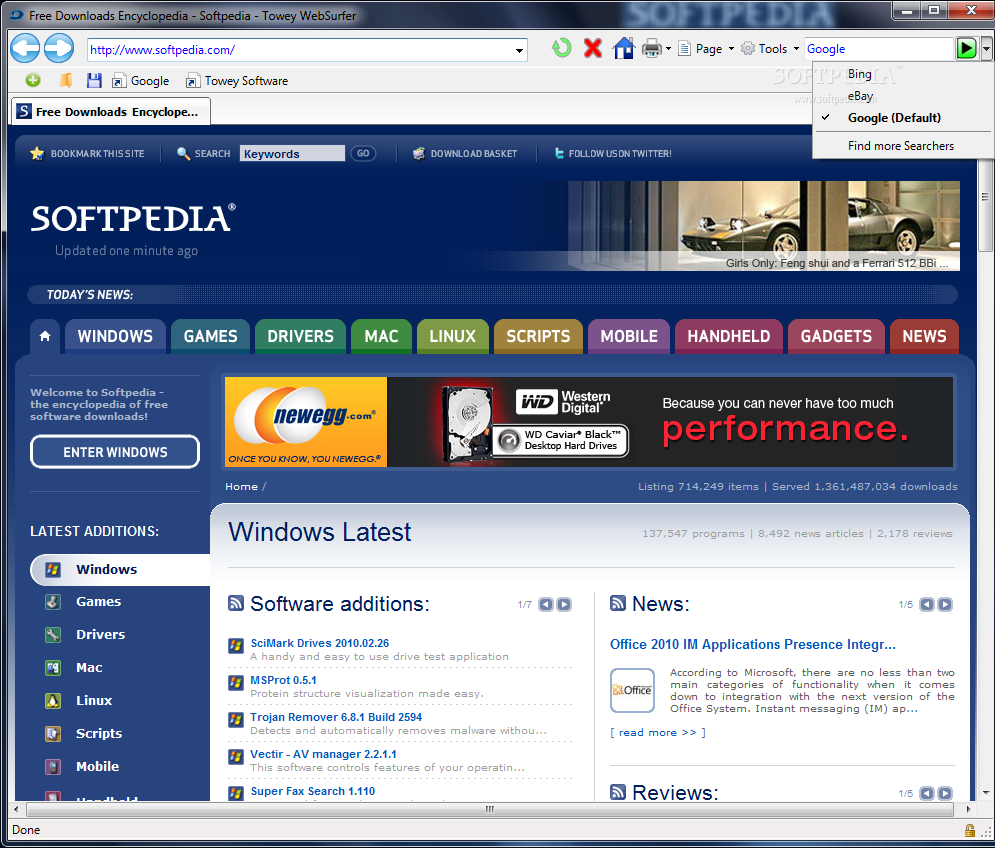This screenshot has width=995, height=848.
Task: Run search with green Go arrow
Action: [966, 48]
